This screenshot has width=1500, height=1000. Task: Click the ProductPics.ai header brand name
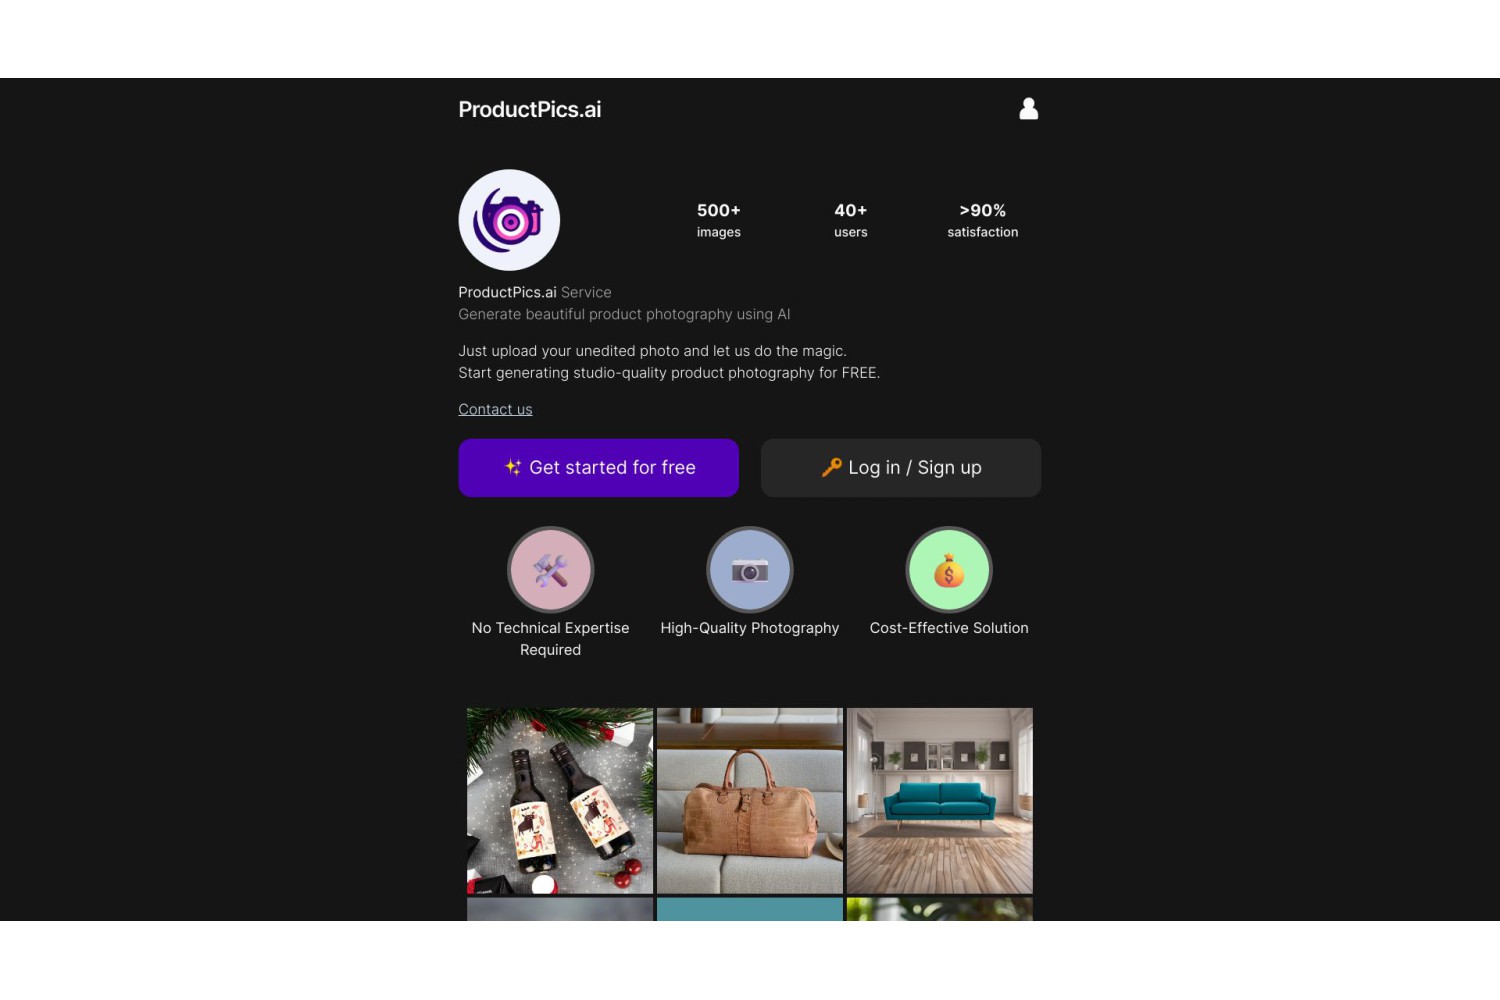530,110
